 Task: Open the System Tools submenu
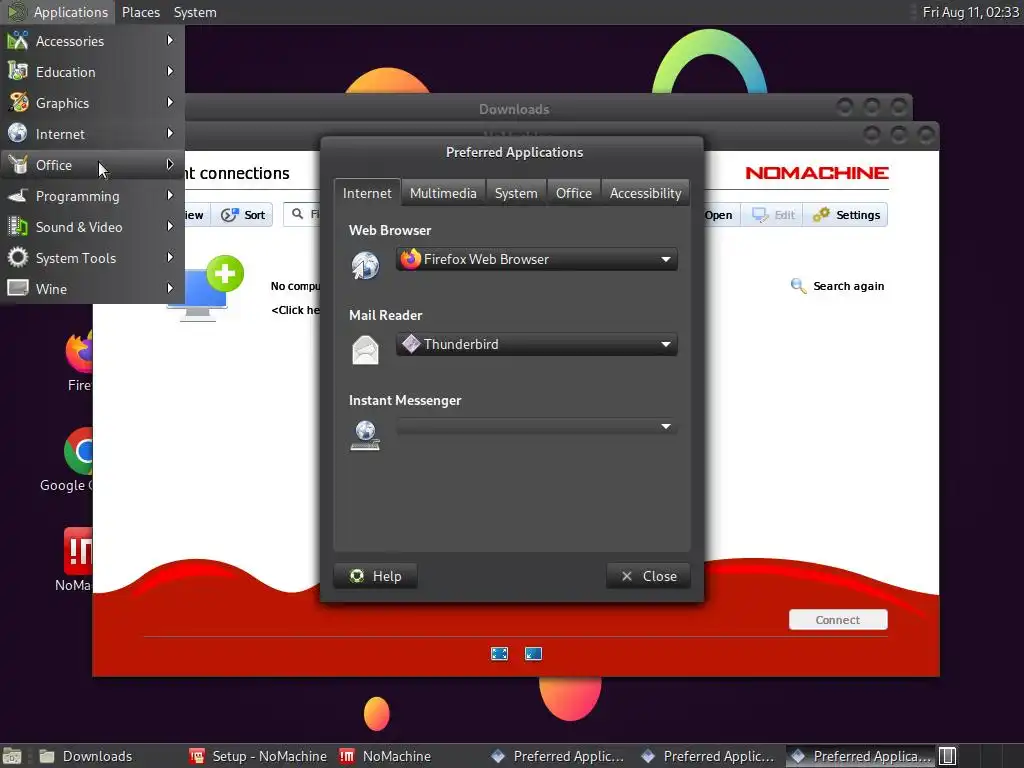point(92,258)
